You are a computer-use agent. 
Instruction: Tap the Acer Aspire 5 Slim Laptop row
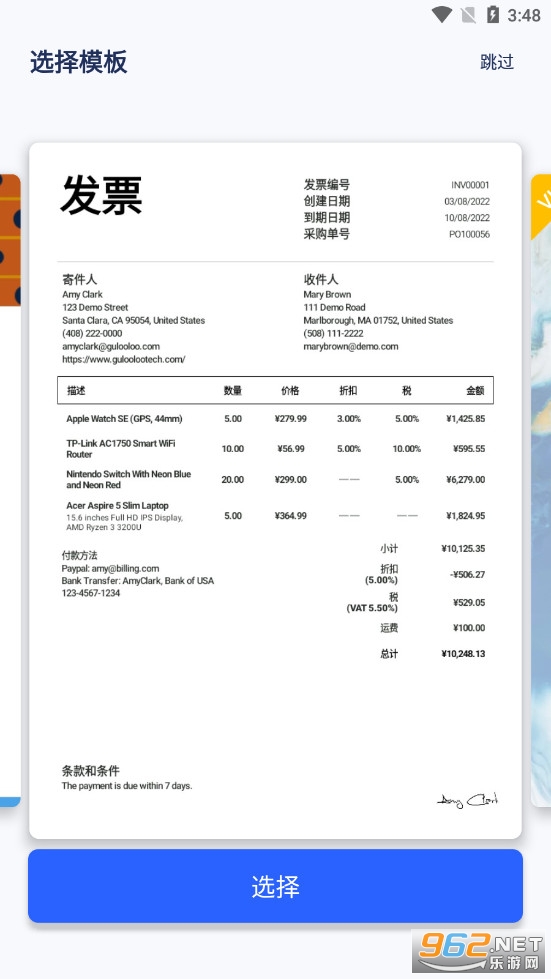point(275,516)
